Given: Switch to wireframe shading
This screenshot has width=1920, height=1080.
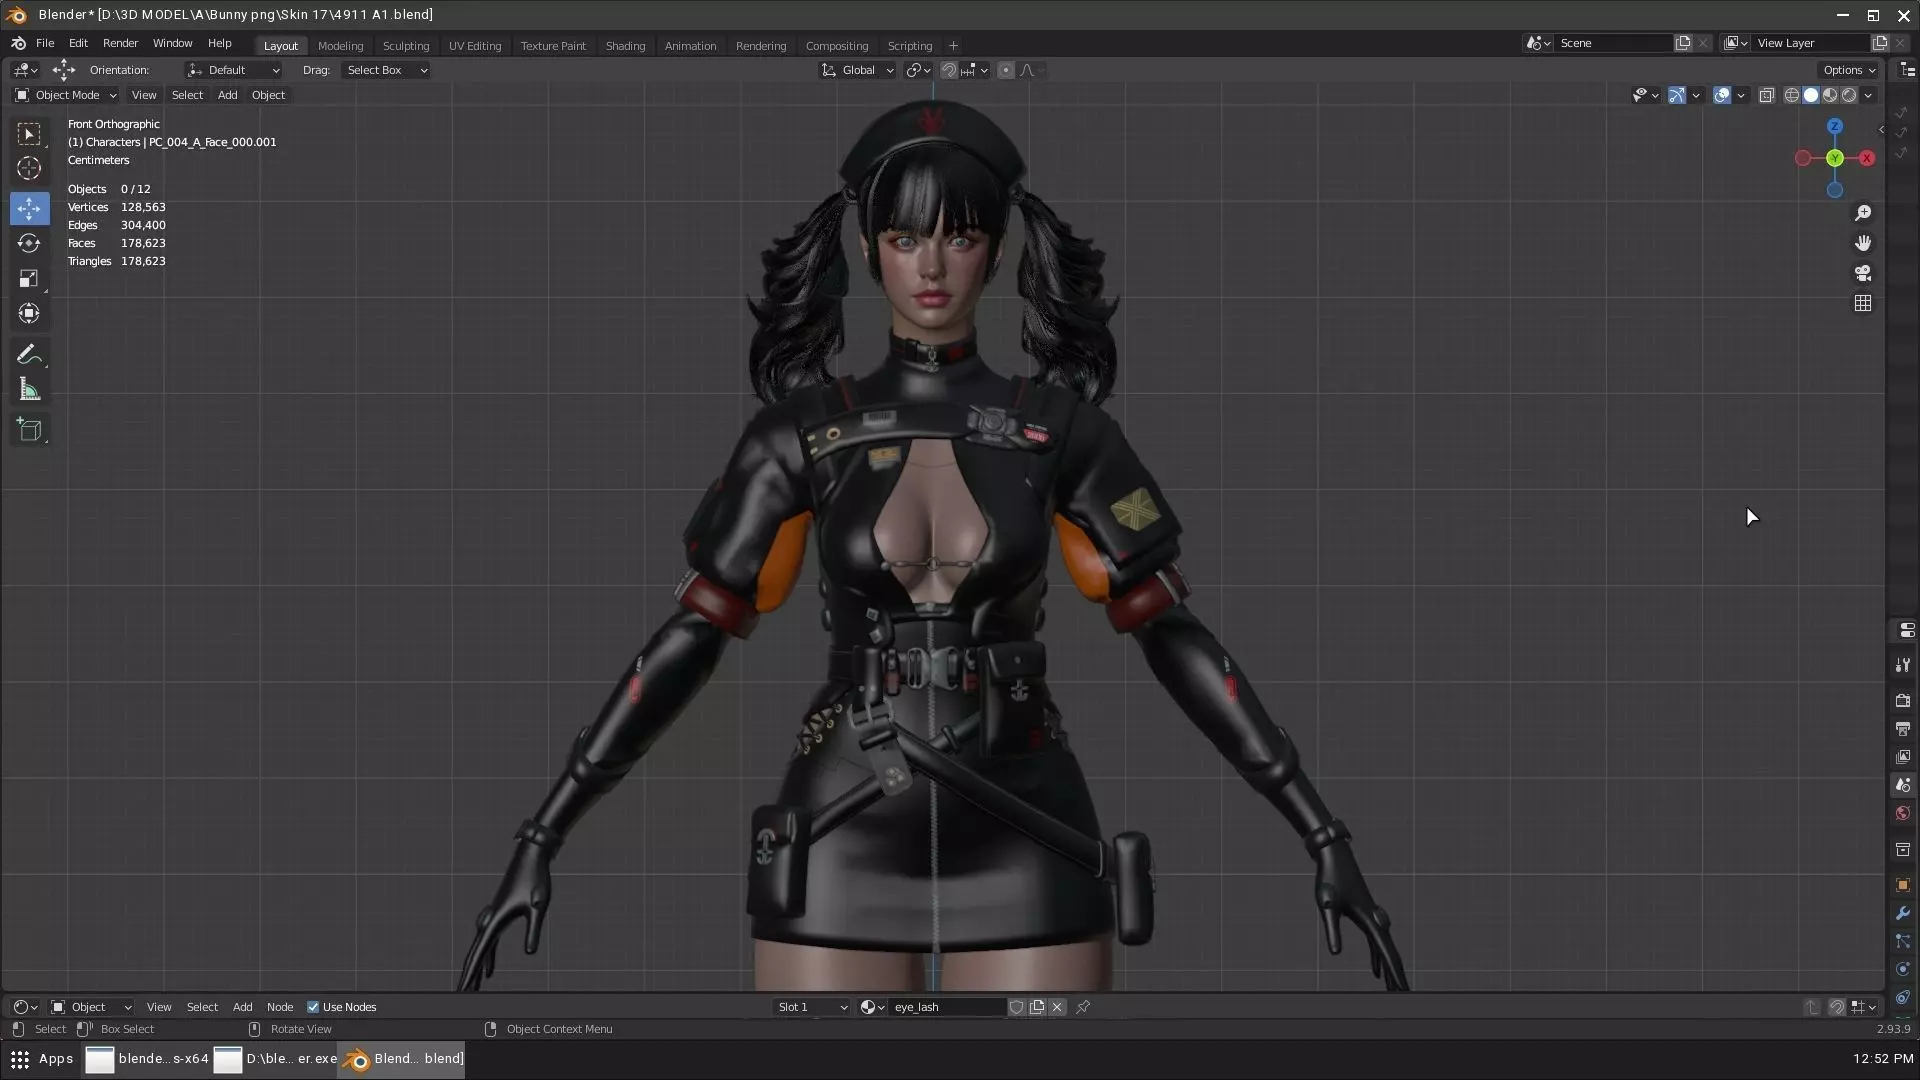Looking at the screenshot, I should point(1792,95).
